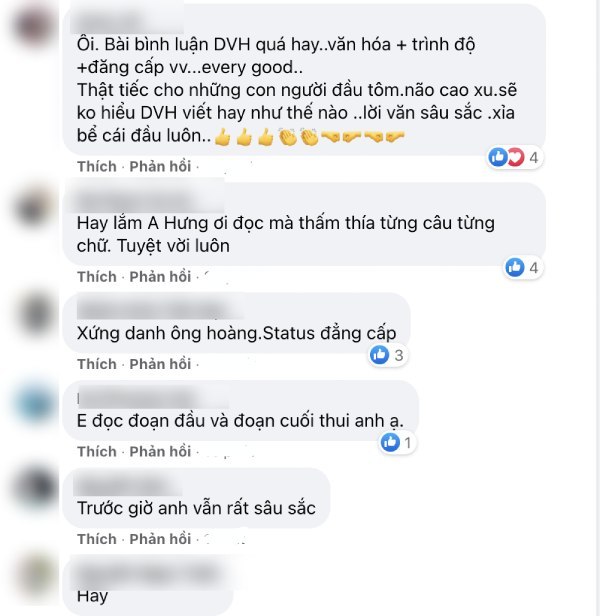The image size is (600, 616).
Task: Click the like icon on the 'E đọc đoạn đầu' comment
Action: 390,442
